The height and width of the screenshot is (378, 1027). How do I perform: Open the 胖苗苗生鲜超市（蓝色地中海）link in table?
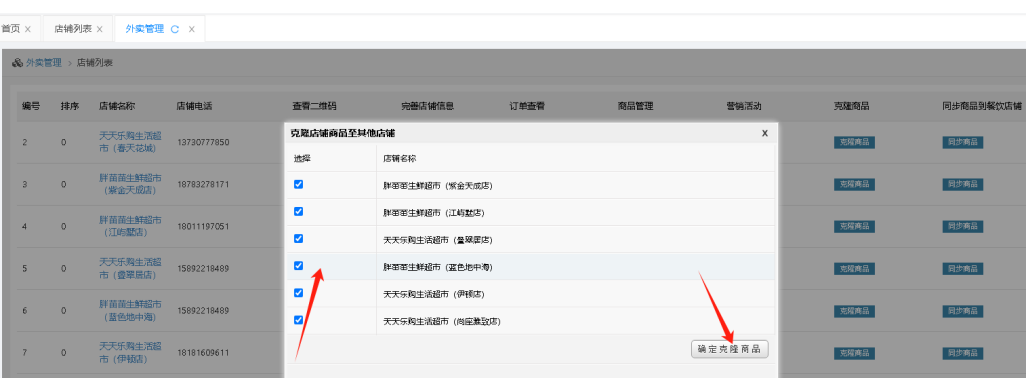click(x=130, y=311)
